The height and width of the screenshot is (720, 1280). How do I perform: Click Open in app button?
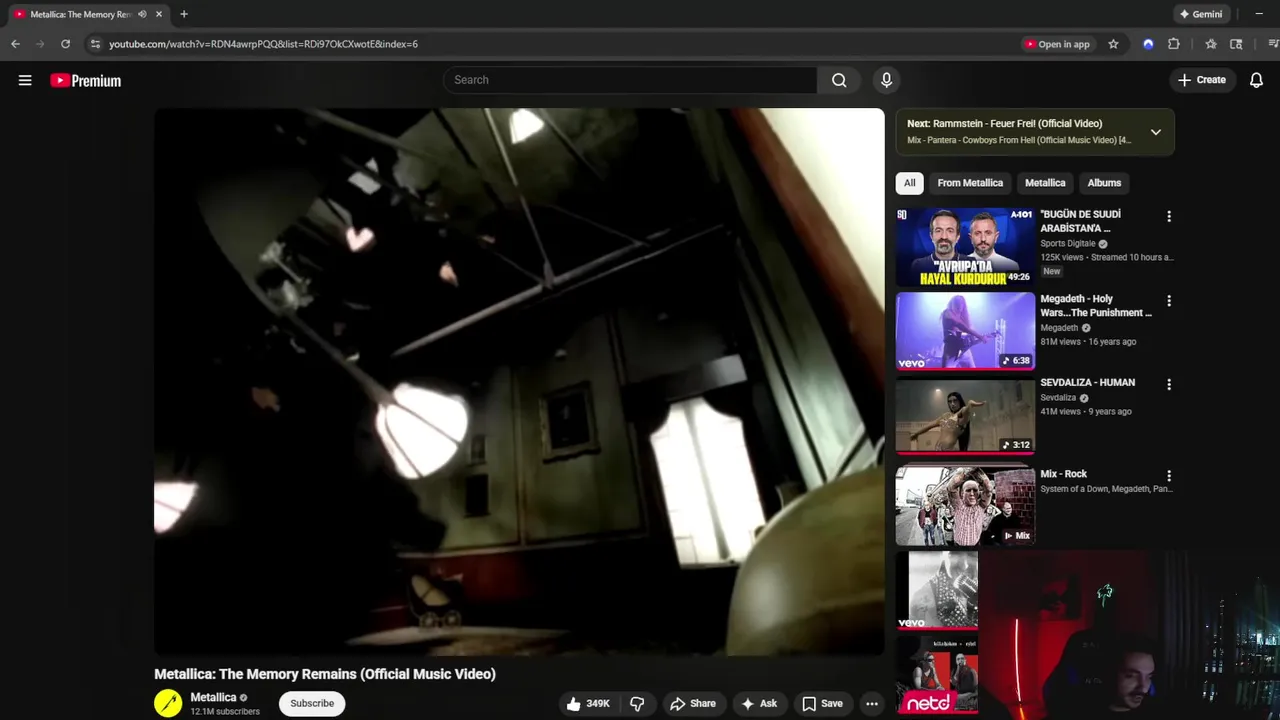point(1057,44)
